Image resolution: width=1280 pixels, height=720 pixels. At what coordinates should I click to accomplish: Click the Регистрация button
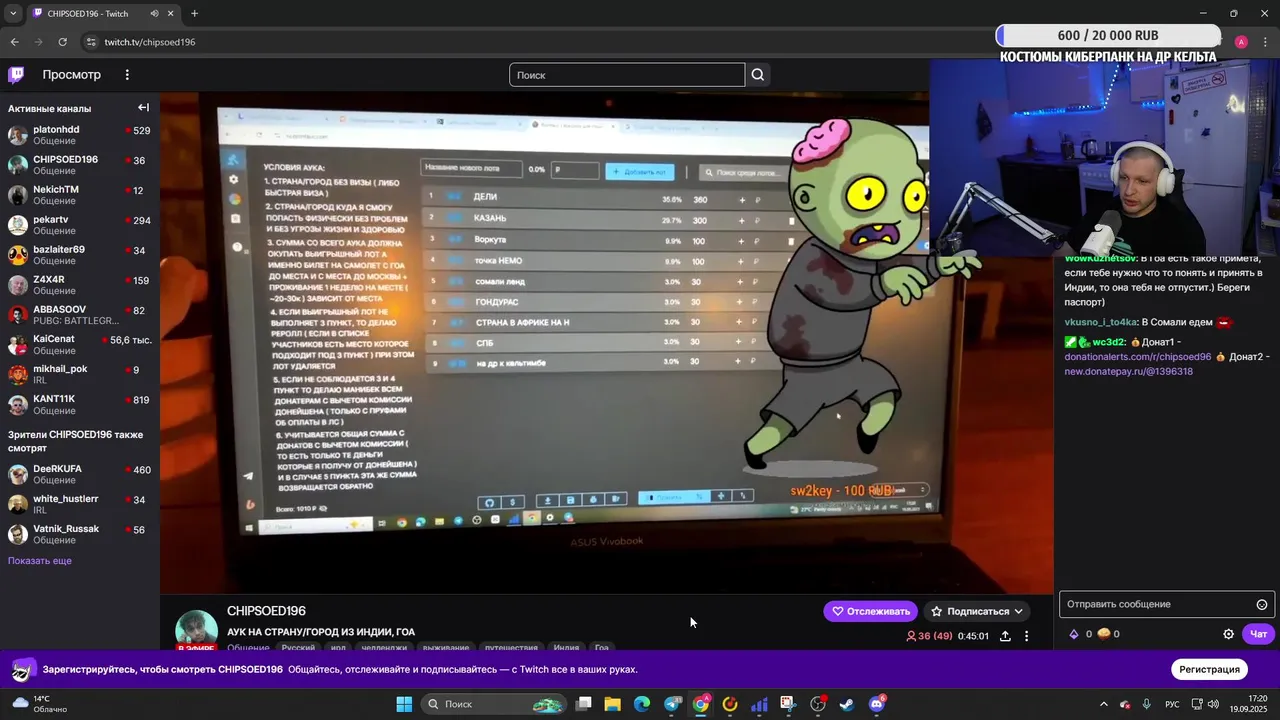coord(1209,669)
